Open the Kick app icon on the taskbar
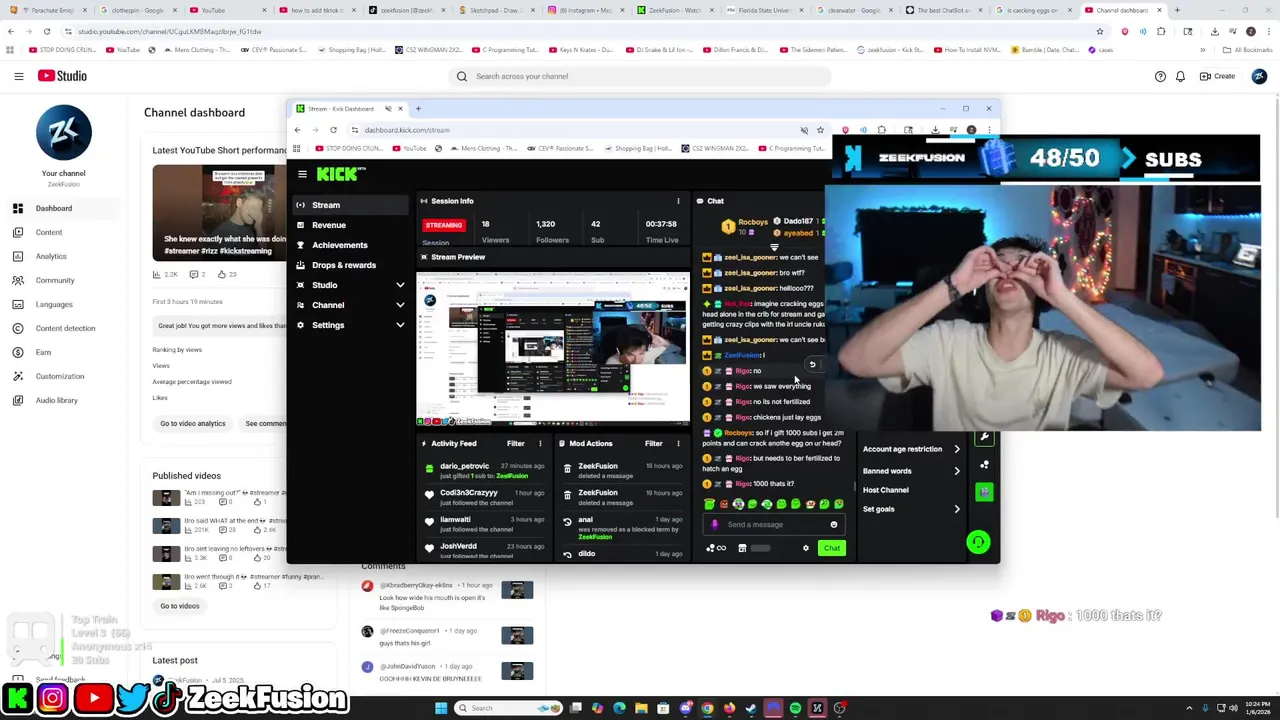The image size is (1280, 720). click(x=817, y=708)
